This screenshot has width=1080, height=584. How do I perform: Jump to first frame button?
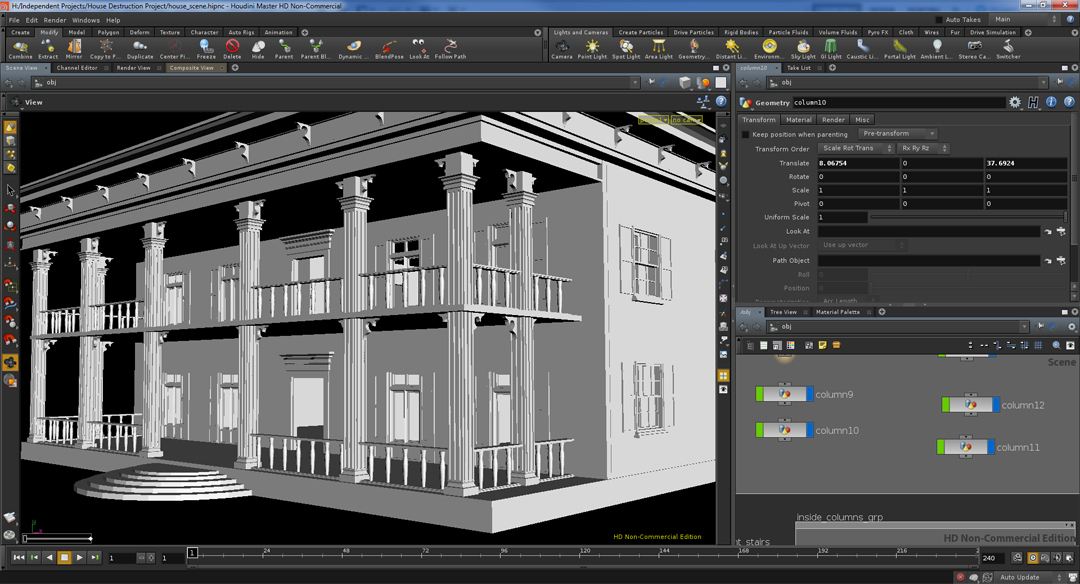tap(19, 558)
